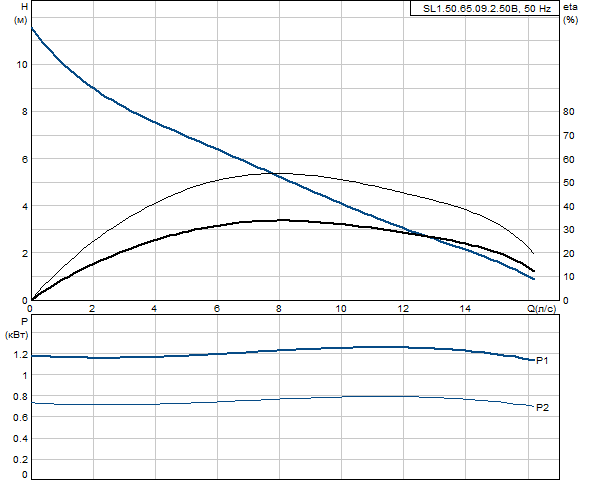Click the 12 tick on the Q axis
Image resolution: width=592 pixels, height=480 pixels.
click(x=403, y=309)
